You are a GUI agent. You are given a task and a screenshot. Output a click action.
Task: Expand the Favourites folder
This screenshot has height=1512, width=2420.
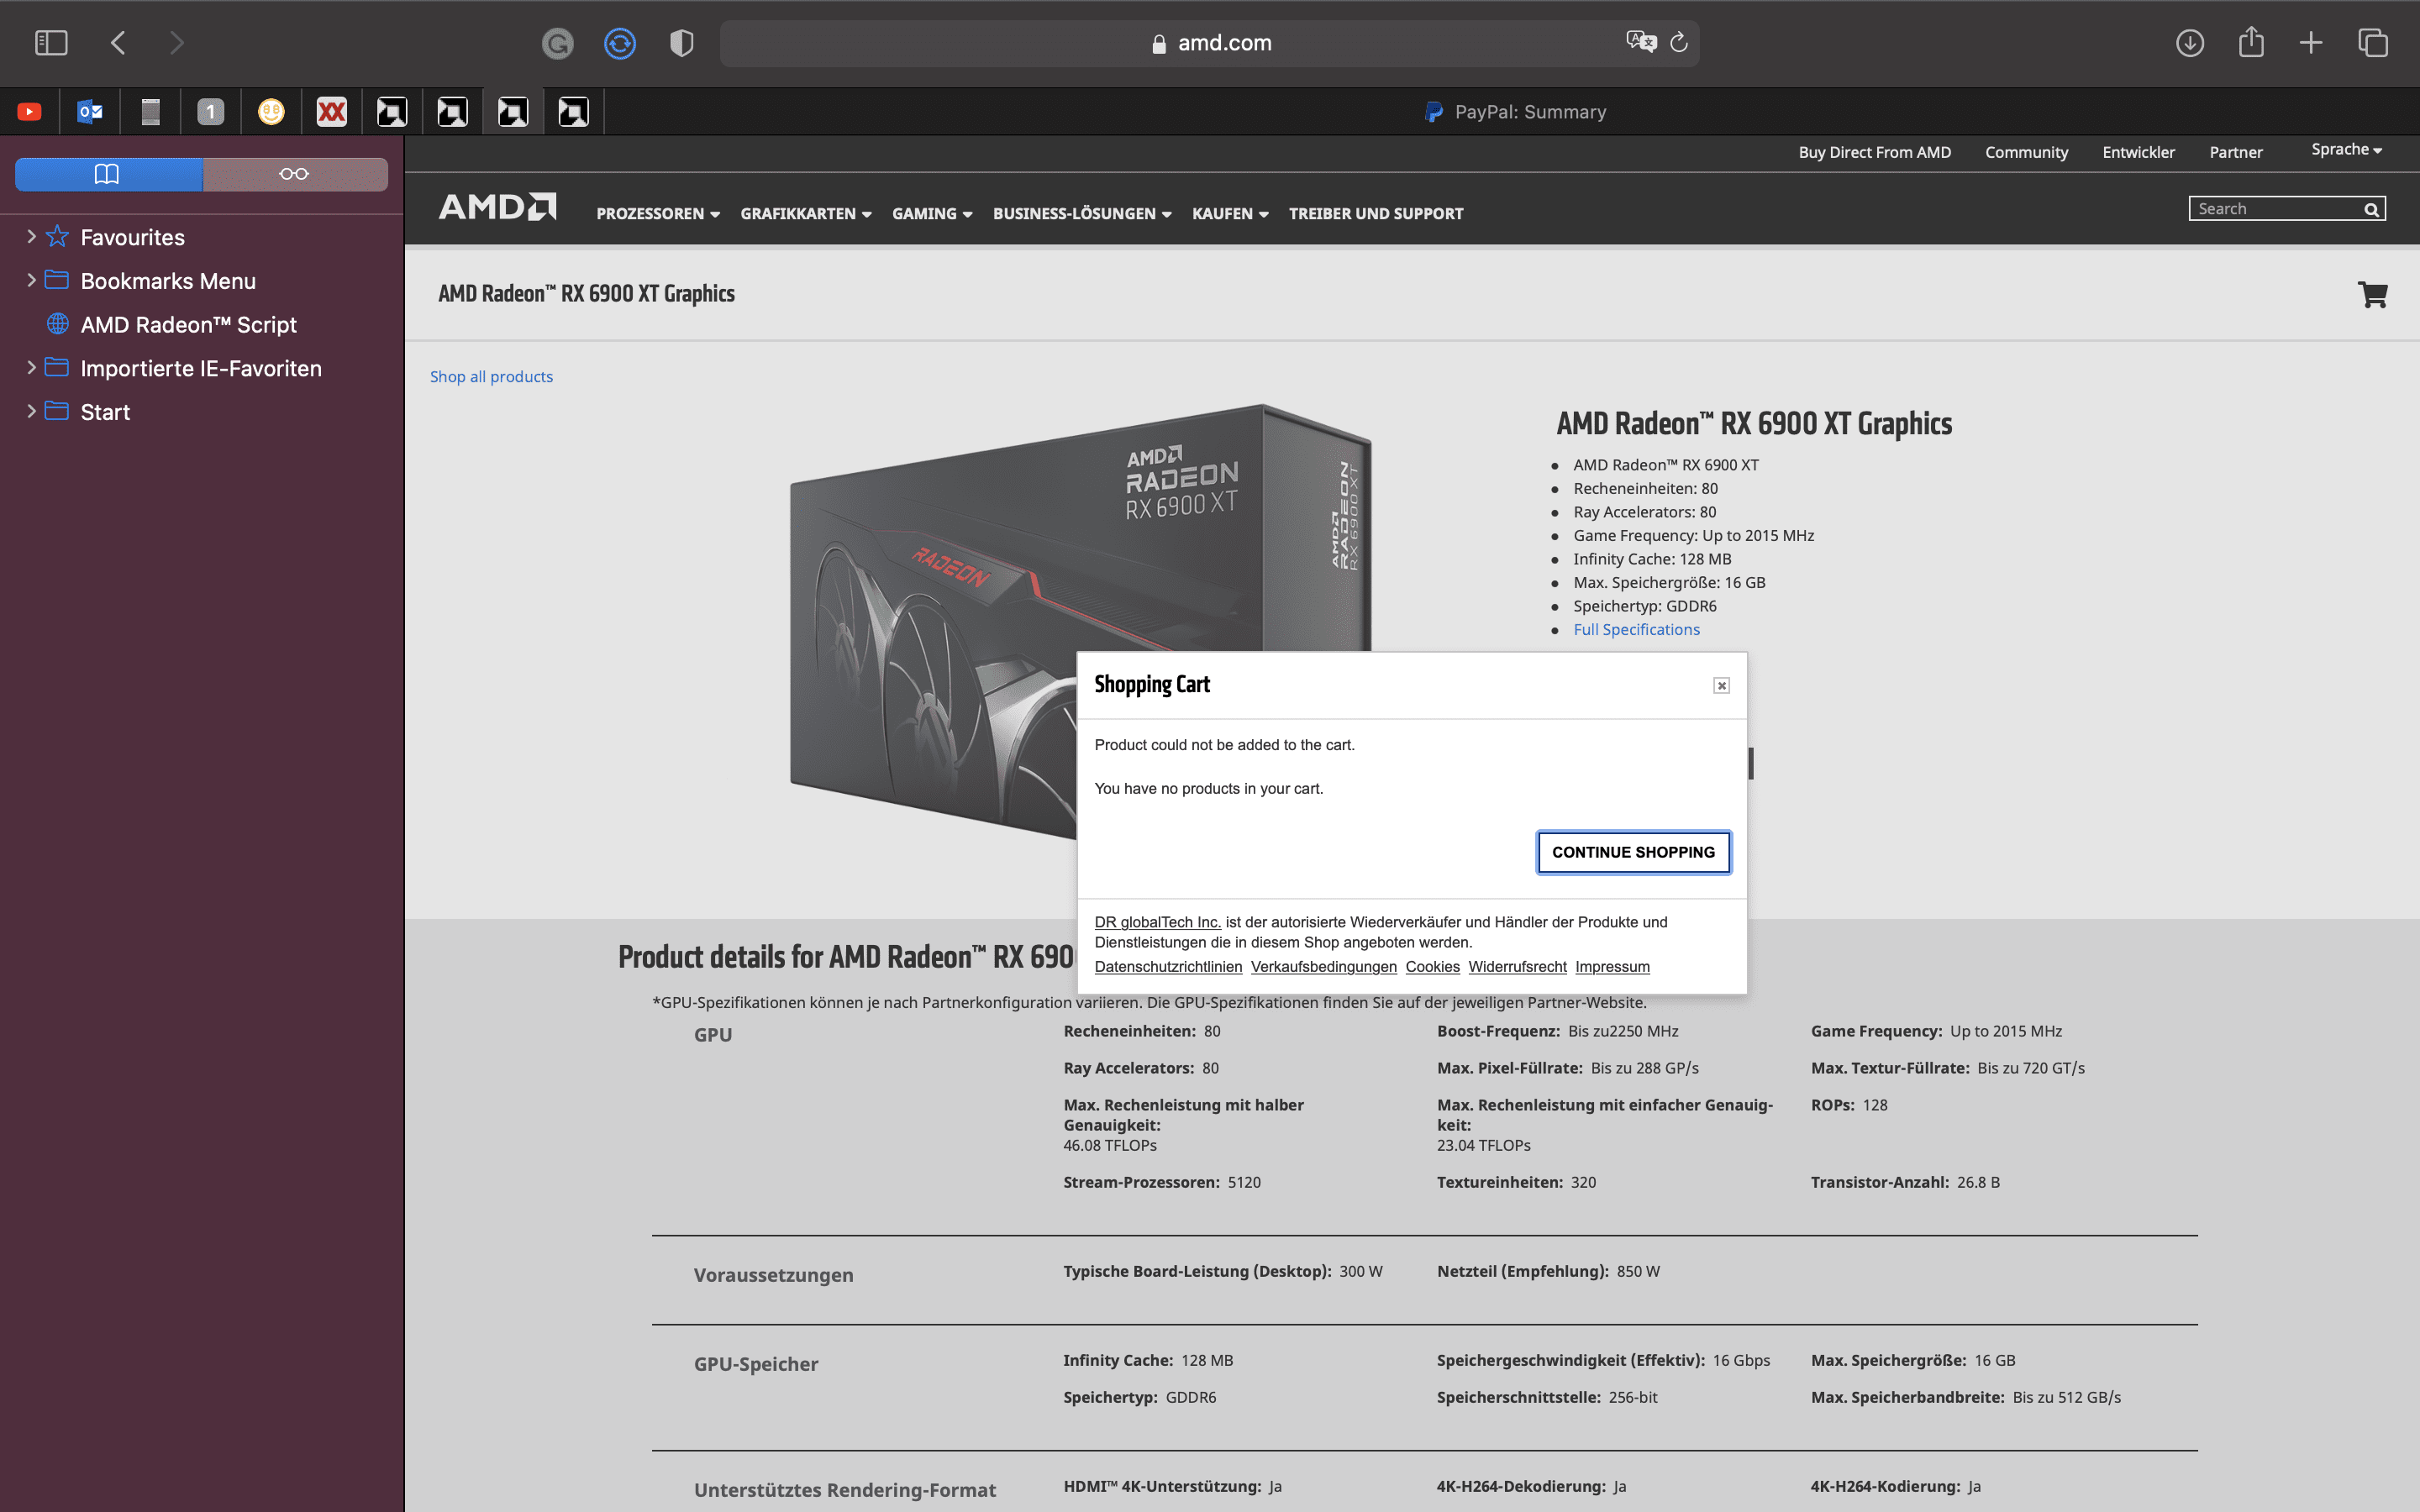[31, 237]
